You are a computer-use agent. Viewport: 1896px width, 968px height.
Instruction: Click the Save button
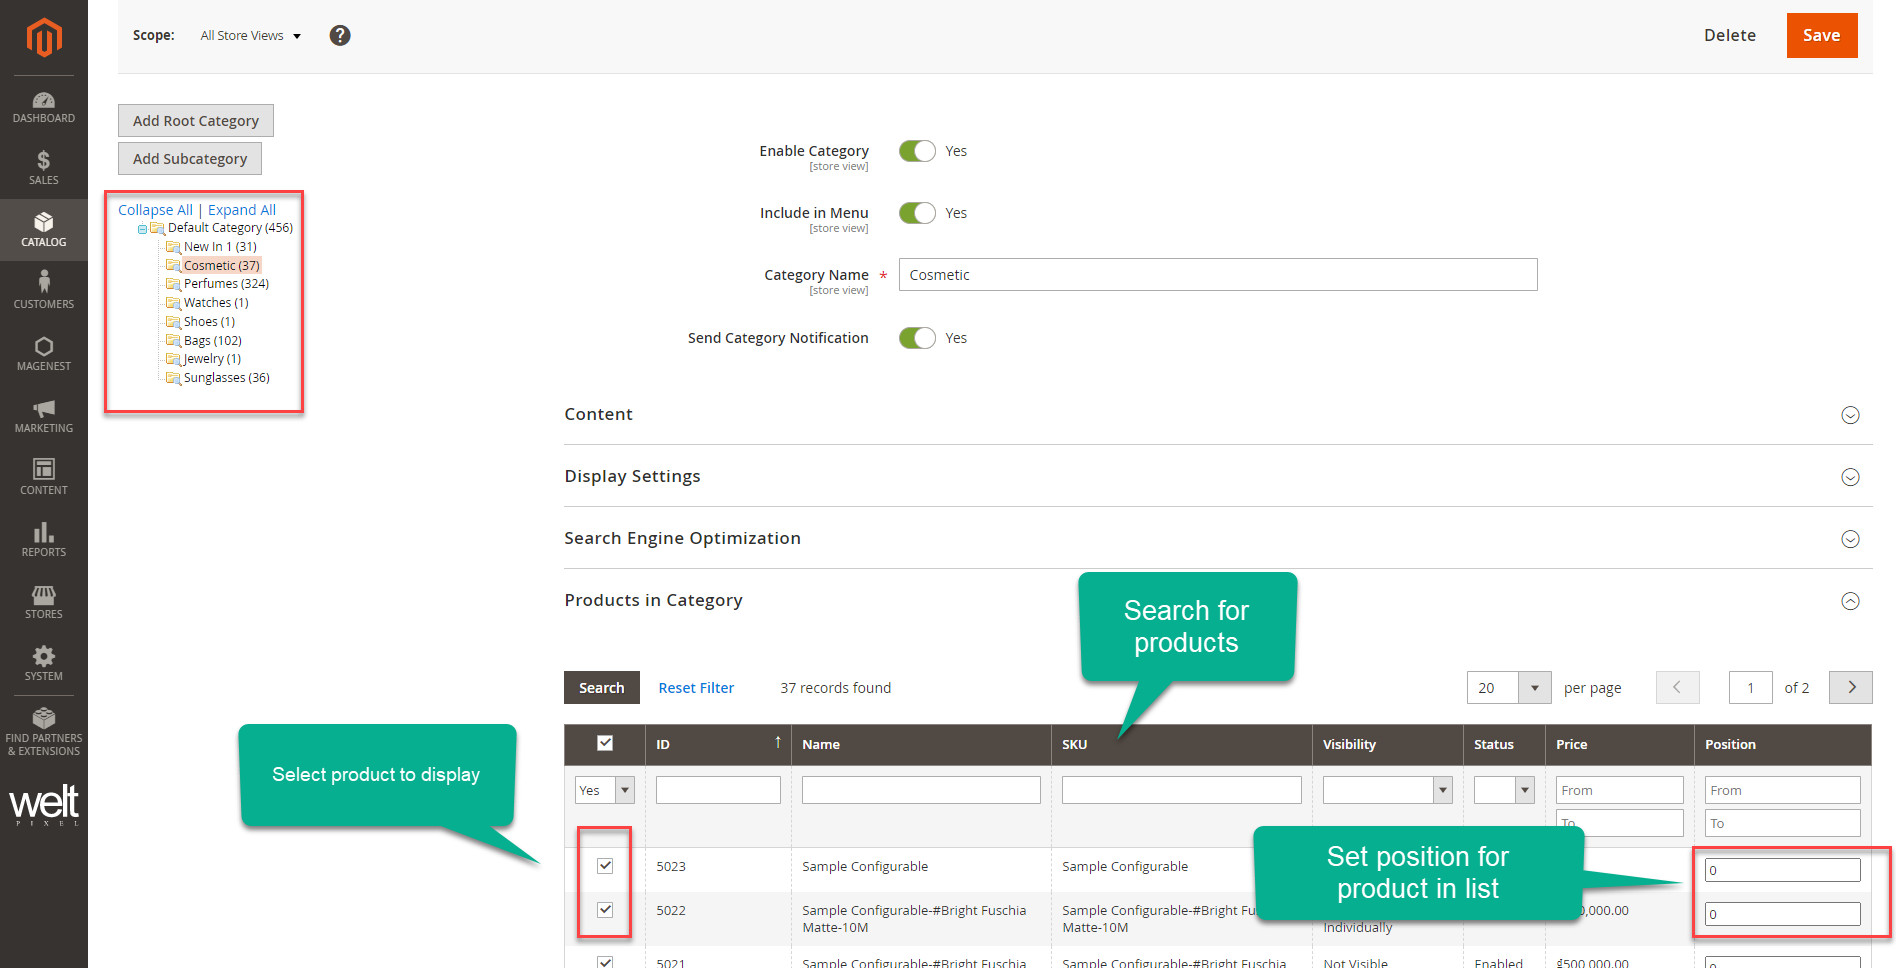coord(1822,35)
